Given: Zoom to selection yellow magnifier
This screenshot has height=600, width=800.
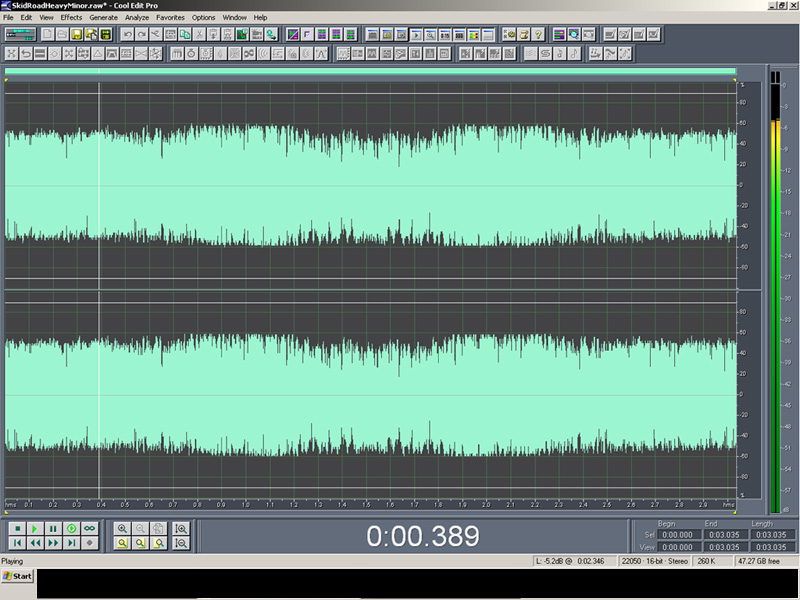Looking at the screenshot, I should point(122,543).
